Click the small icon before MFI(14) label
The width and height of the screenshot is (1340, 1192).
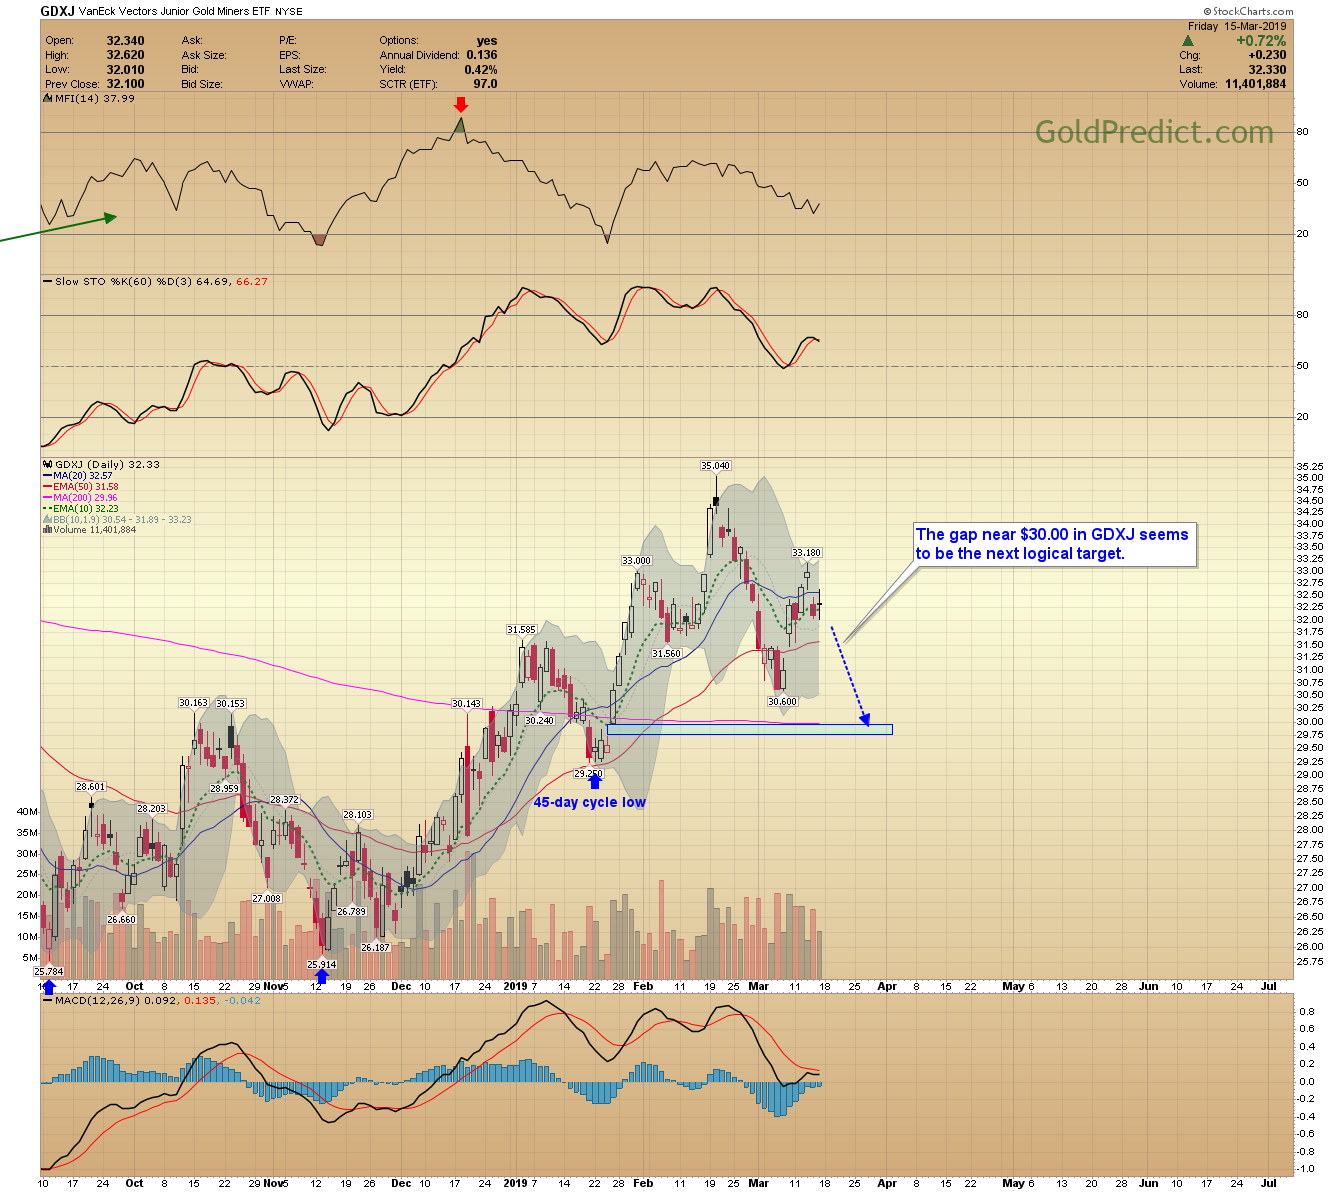coord(47,98)
